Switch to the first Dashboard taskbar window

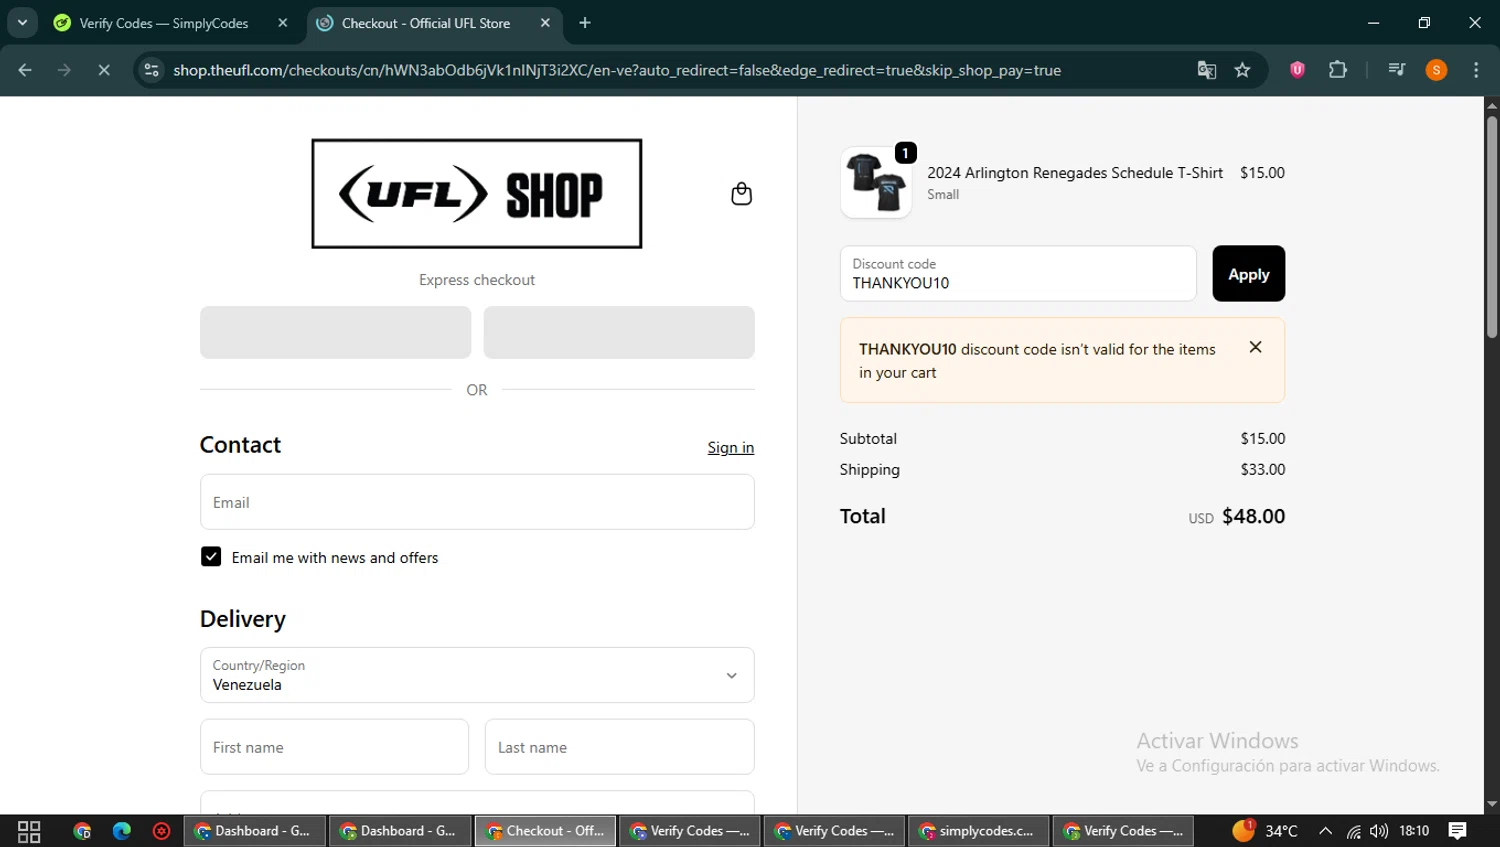(x=255, y=831)
